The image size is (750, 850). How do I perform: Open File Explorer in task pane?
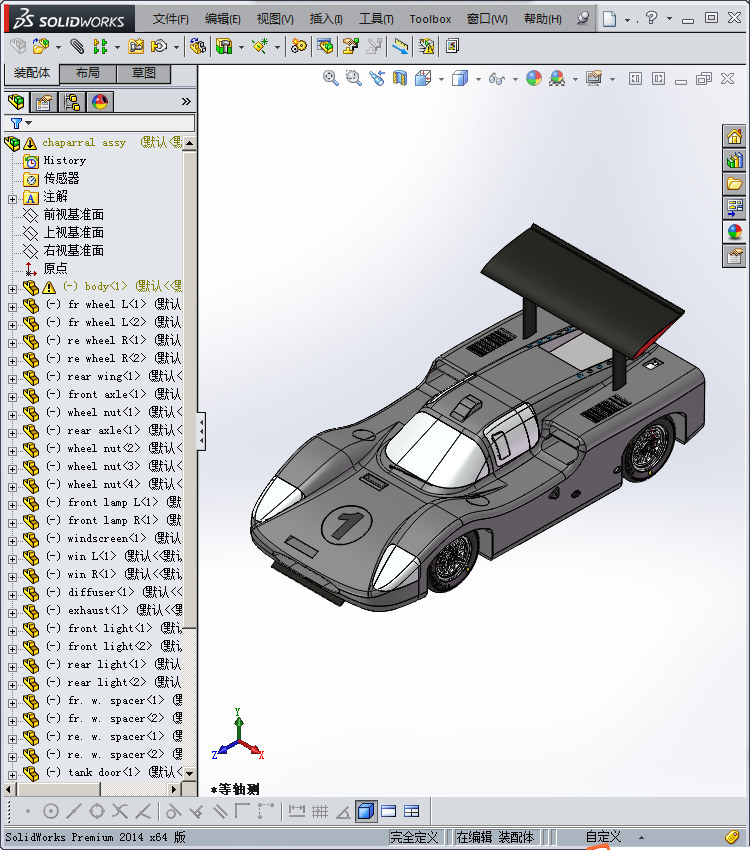[735, 184]
